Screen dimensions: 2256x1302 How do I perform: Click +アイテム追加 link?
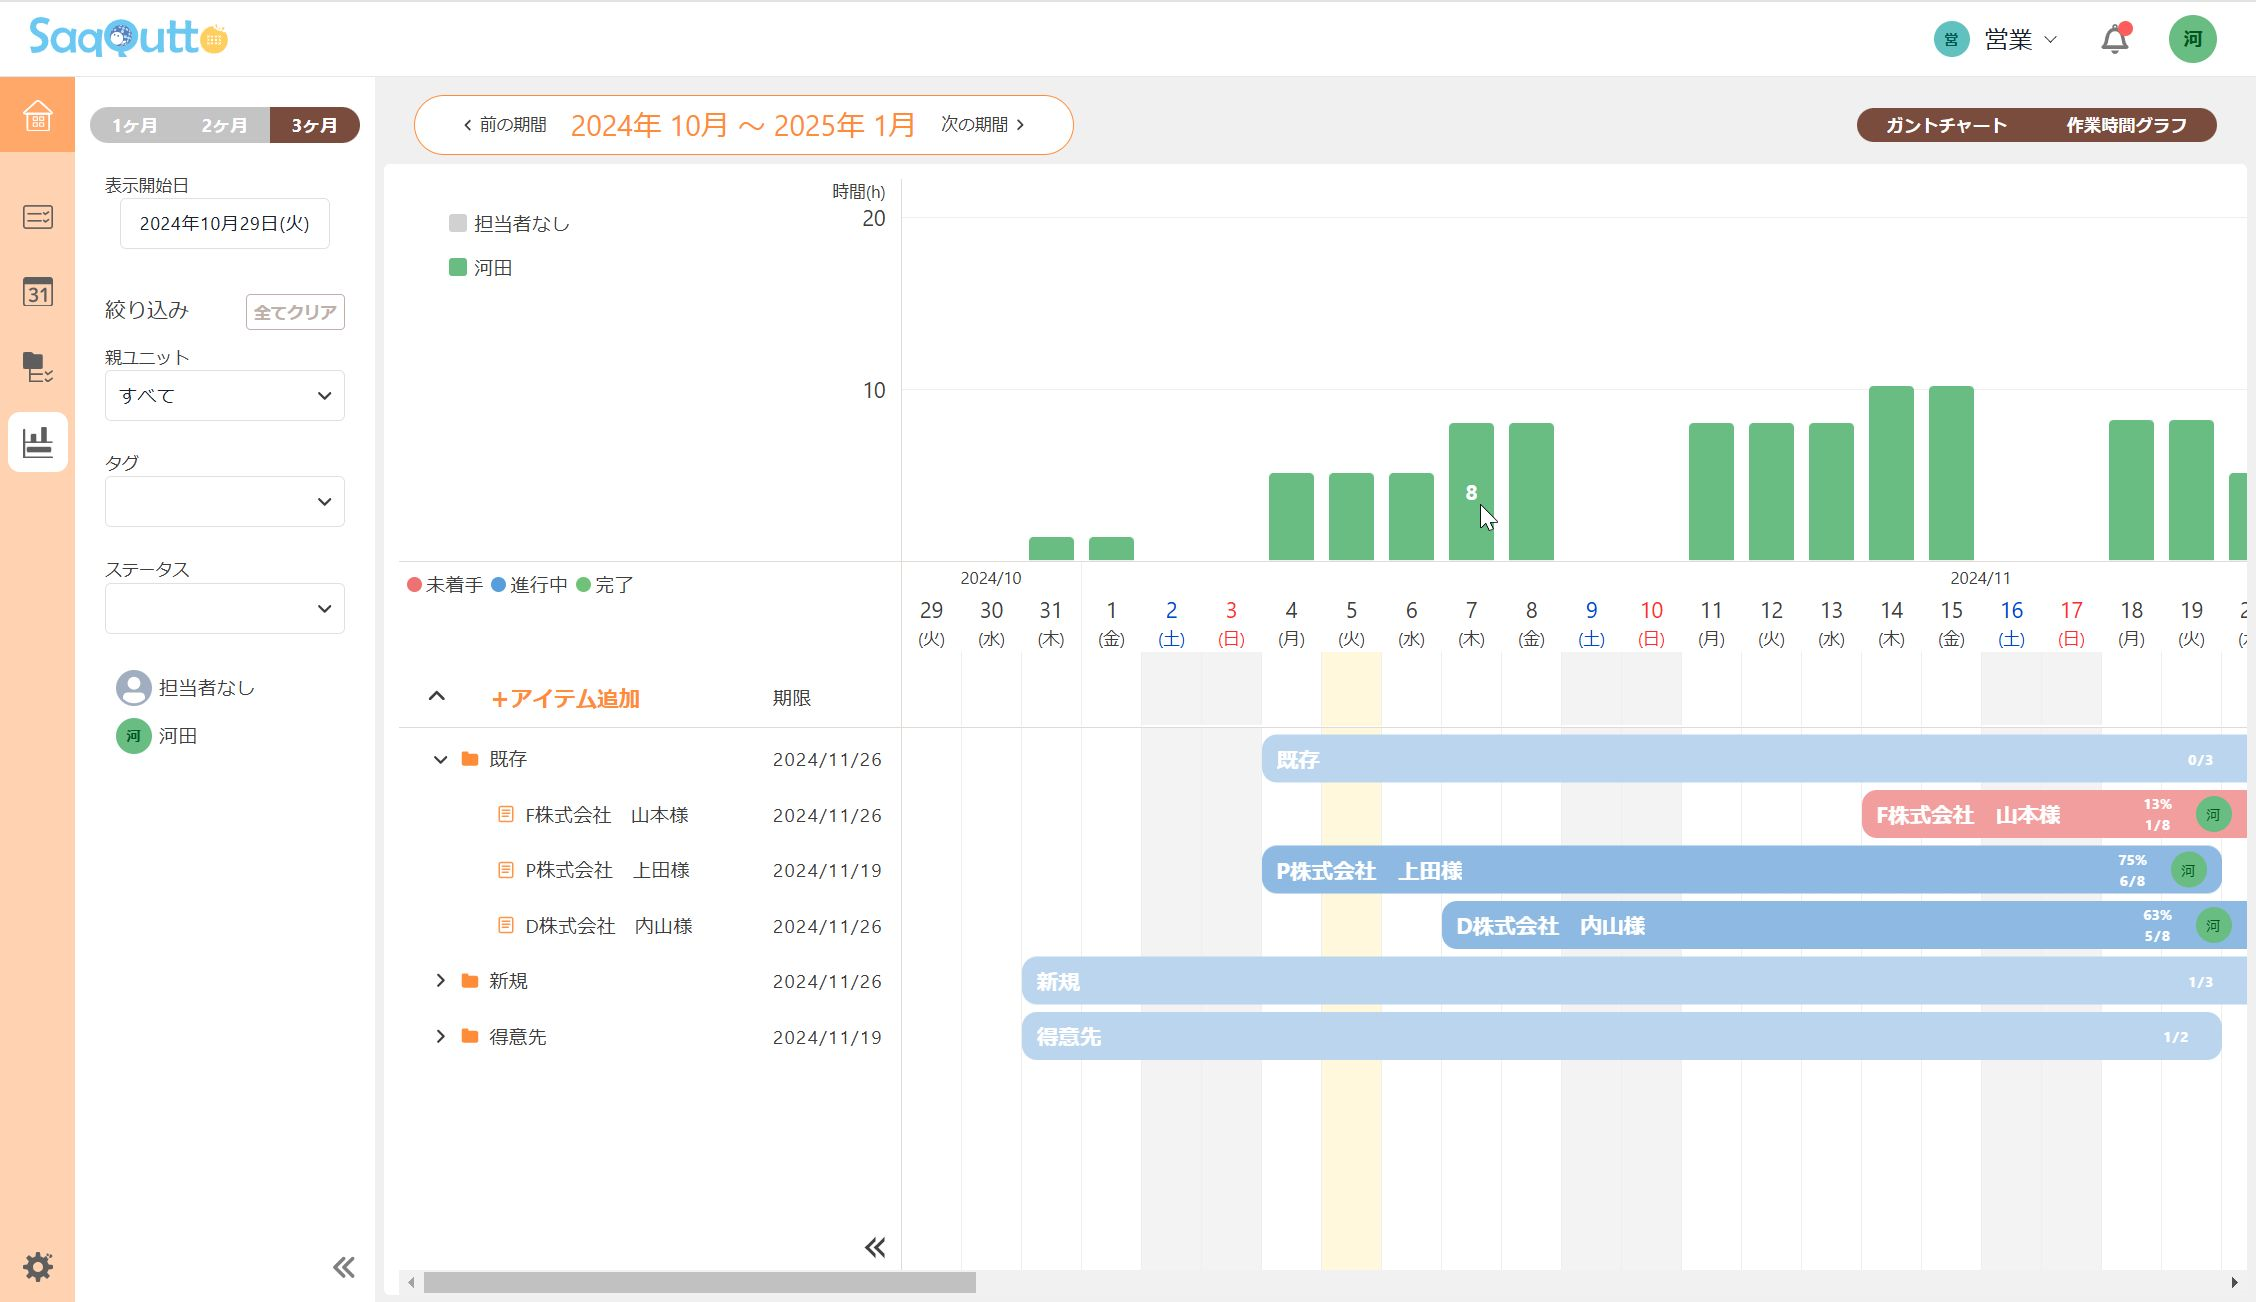tap(565, 698)
